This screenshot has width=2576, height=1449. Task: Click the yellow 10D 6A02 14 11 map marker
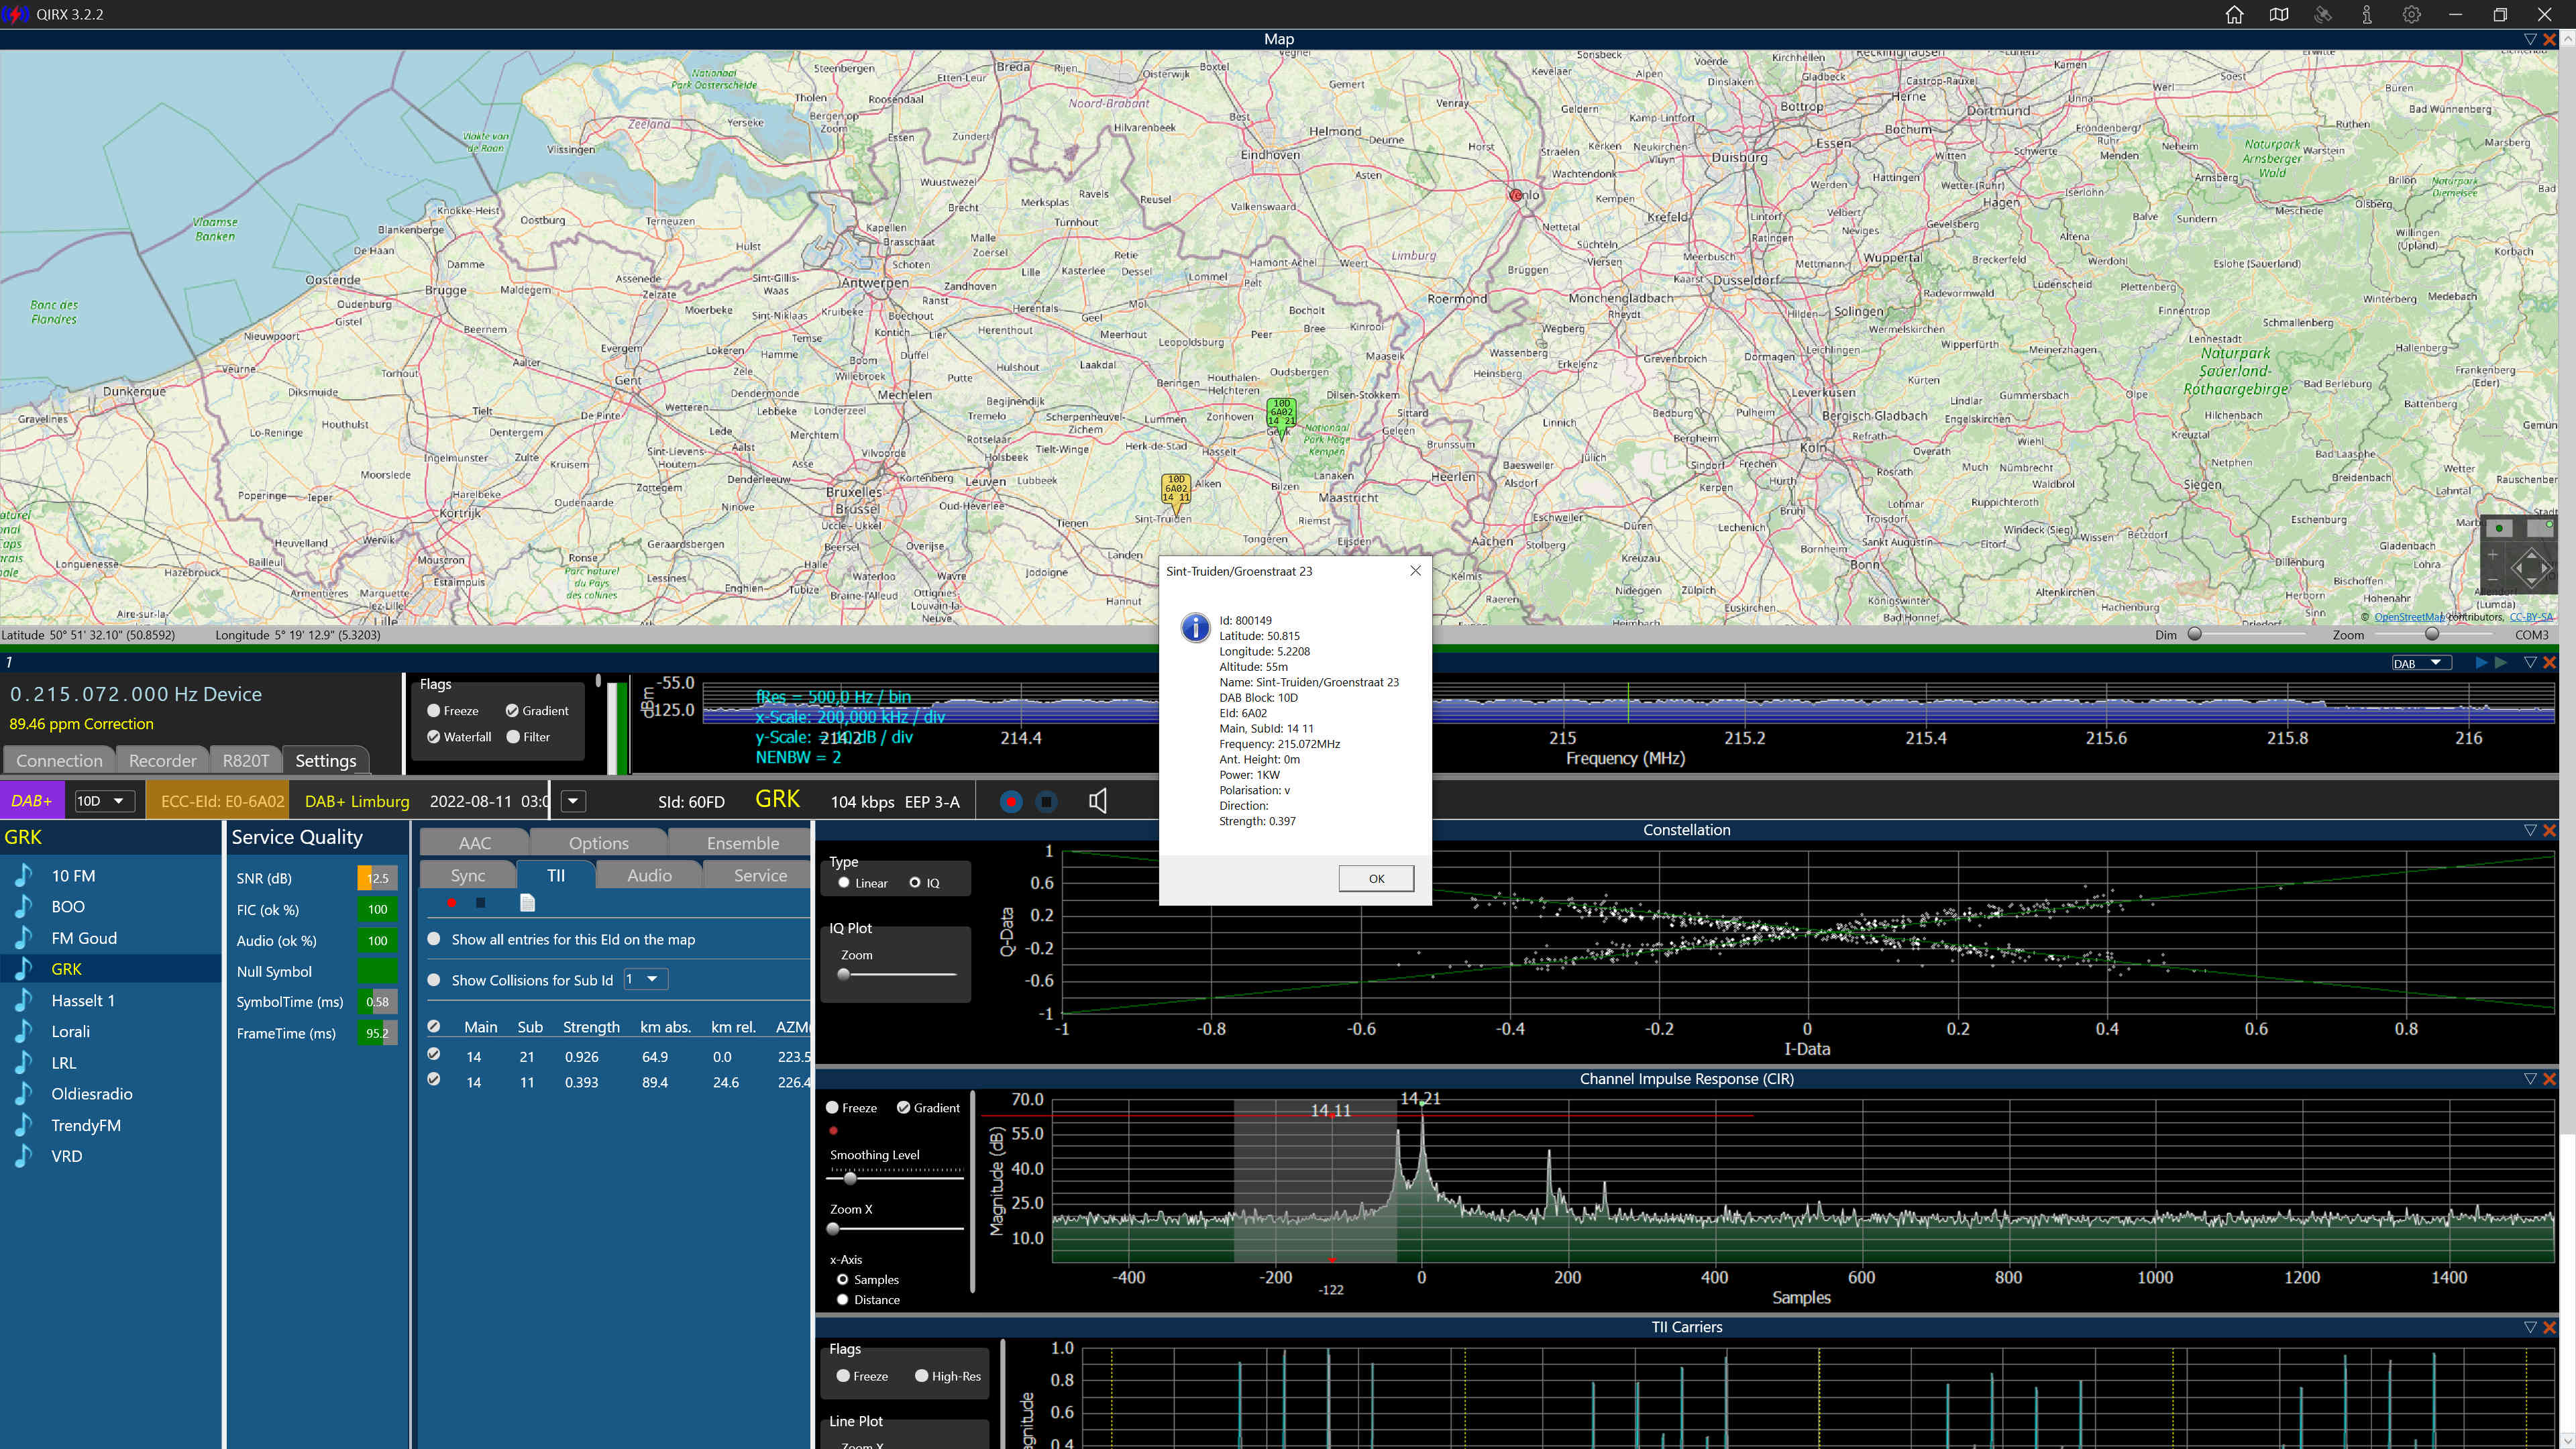click(x=1176, y=491)
